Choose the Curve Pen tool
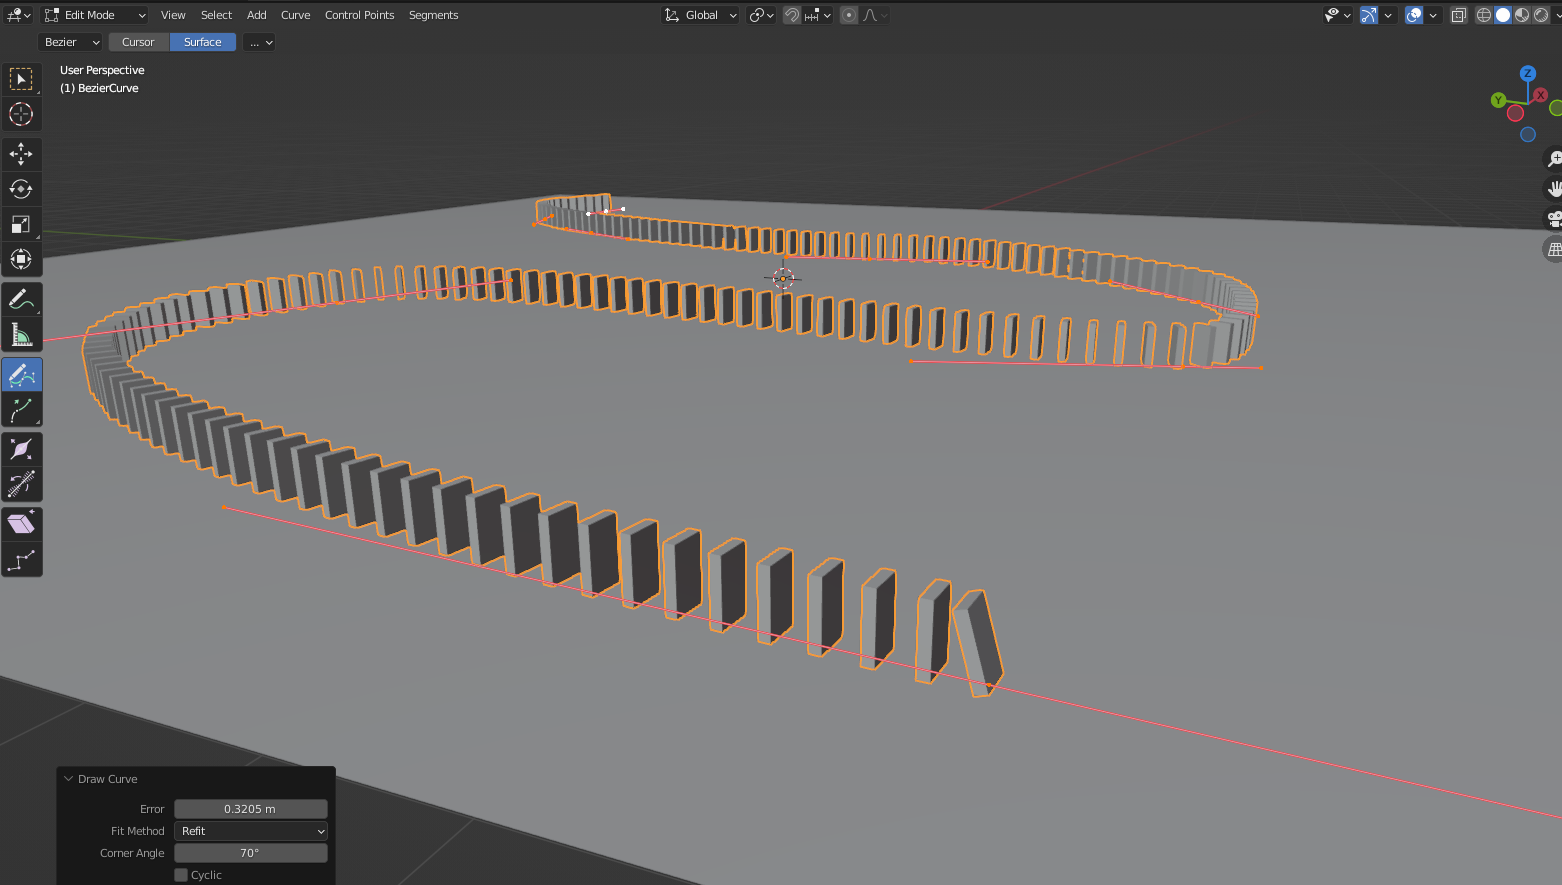Viewport: 1562px width, 885px height. pos(21,410)
